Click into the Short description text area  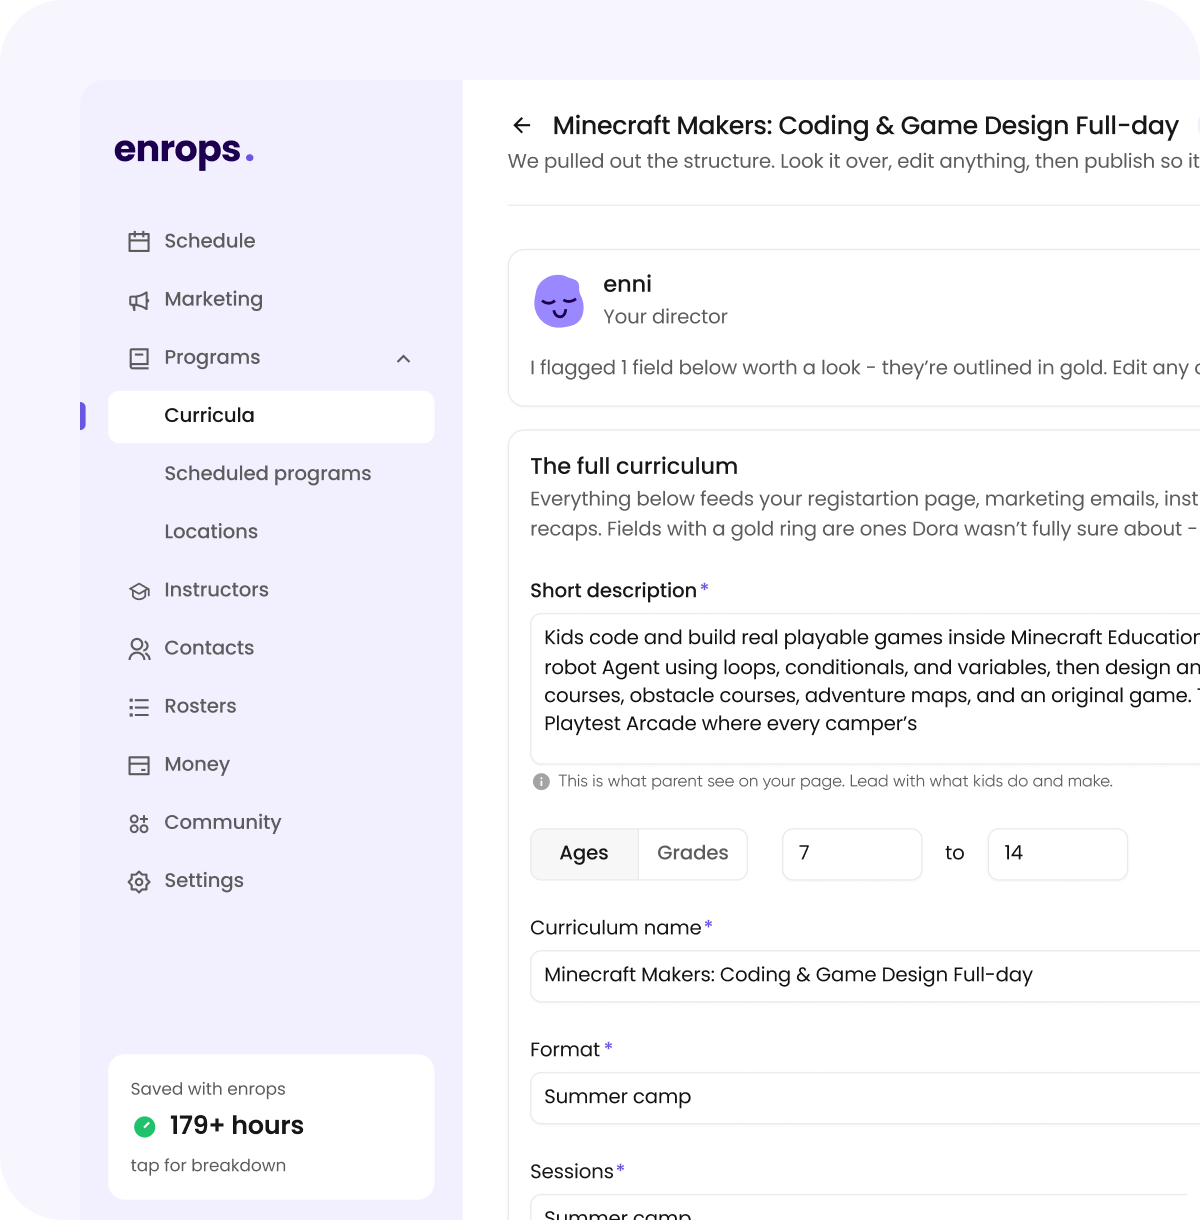[865, 689]
